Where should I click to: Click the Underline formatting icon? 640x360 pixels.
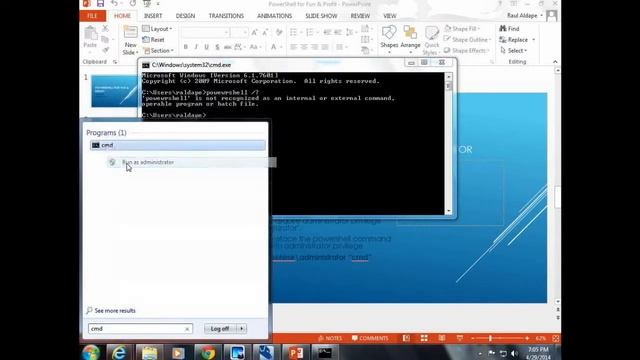pos(207,47)
